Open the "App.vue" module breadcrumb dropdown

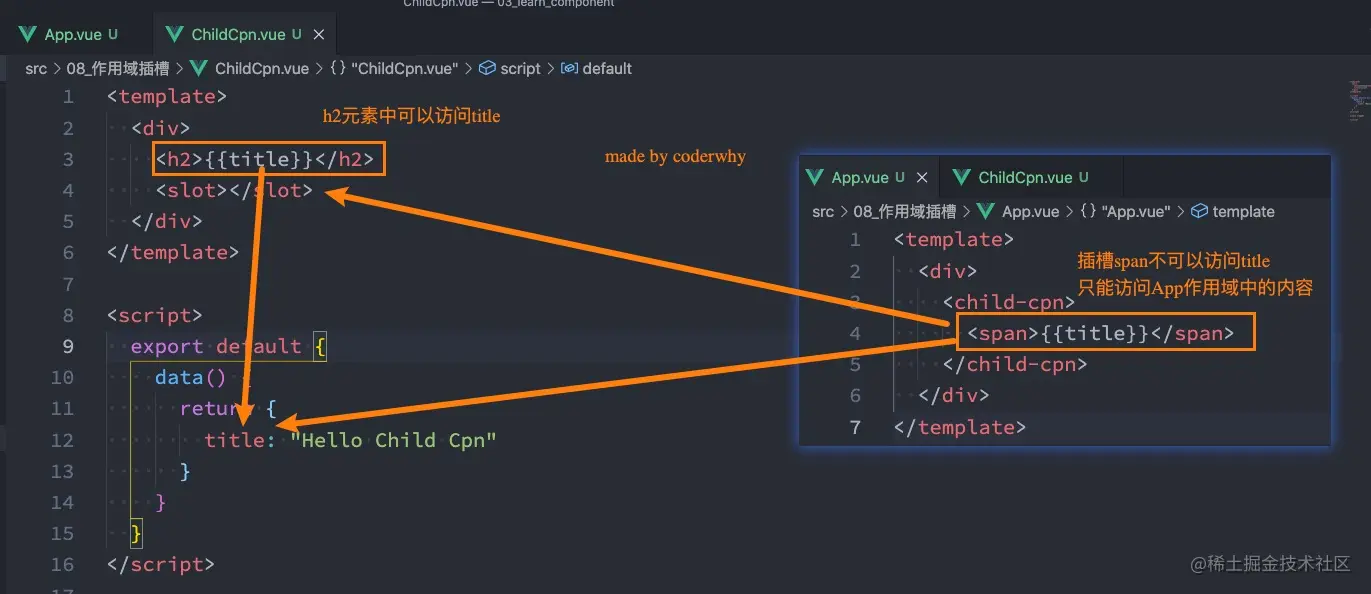click(1135, 211)
